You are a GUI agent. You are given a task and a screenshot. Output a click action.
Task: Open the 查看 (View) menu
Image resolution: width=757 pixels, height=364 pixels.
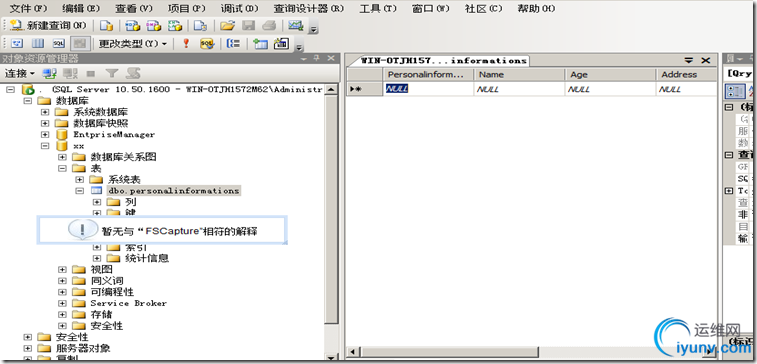click(134, 8)
